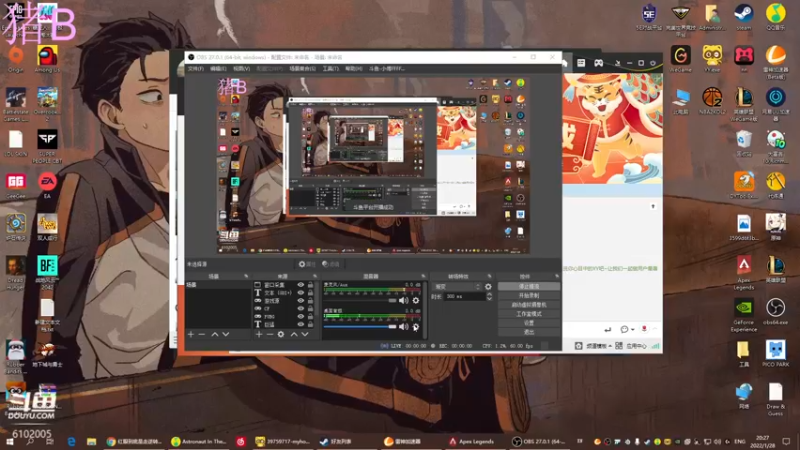Pop out the 来源 sources dock panel
Screen dimensions: 800x450
[315, 276]
